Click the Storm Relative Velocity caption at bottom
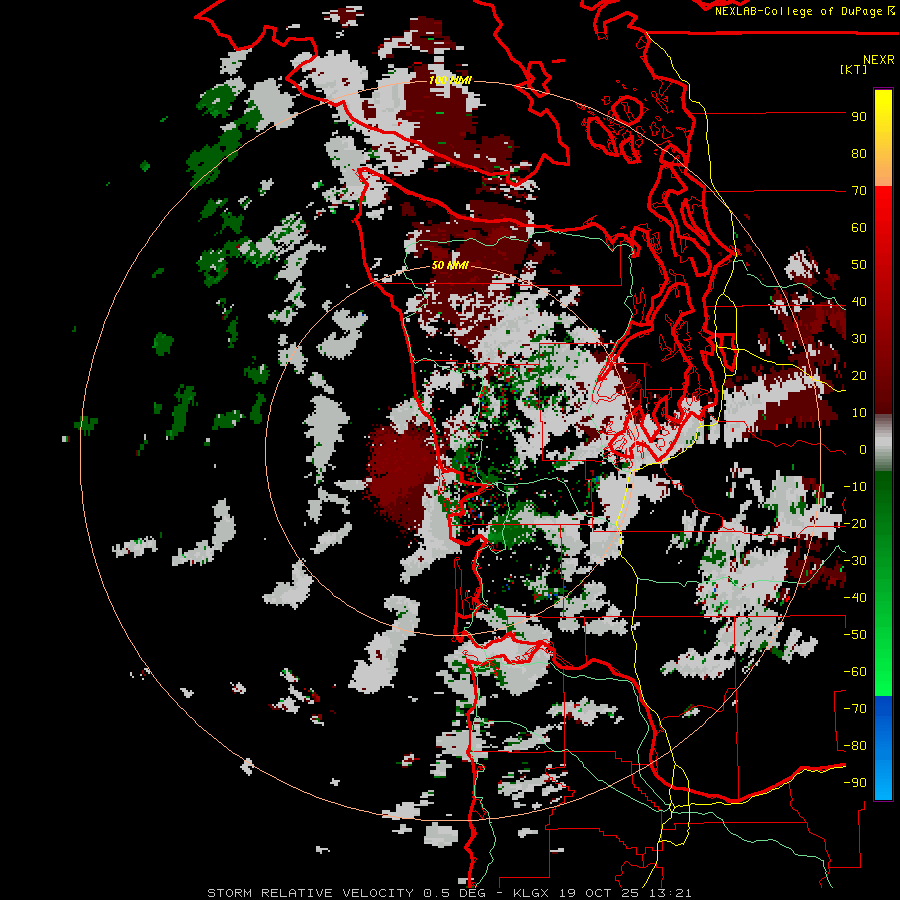 449,893
